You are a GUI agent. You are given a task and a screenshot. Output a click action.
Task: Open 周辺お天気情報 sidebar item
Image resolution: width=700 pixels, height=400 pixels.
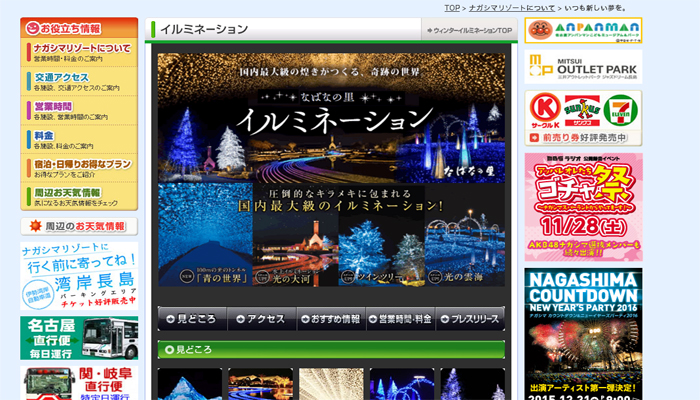click(79, 196)
